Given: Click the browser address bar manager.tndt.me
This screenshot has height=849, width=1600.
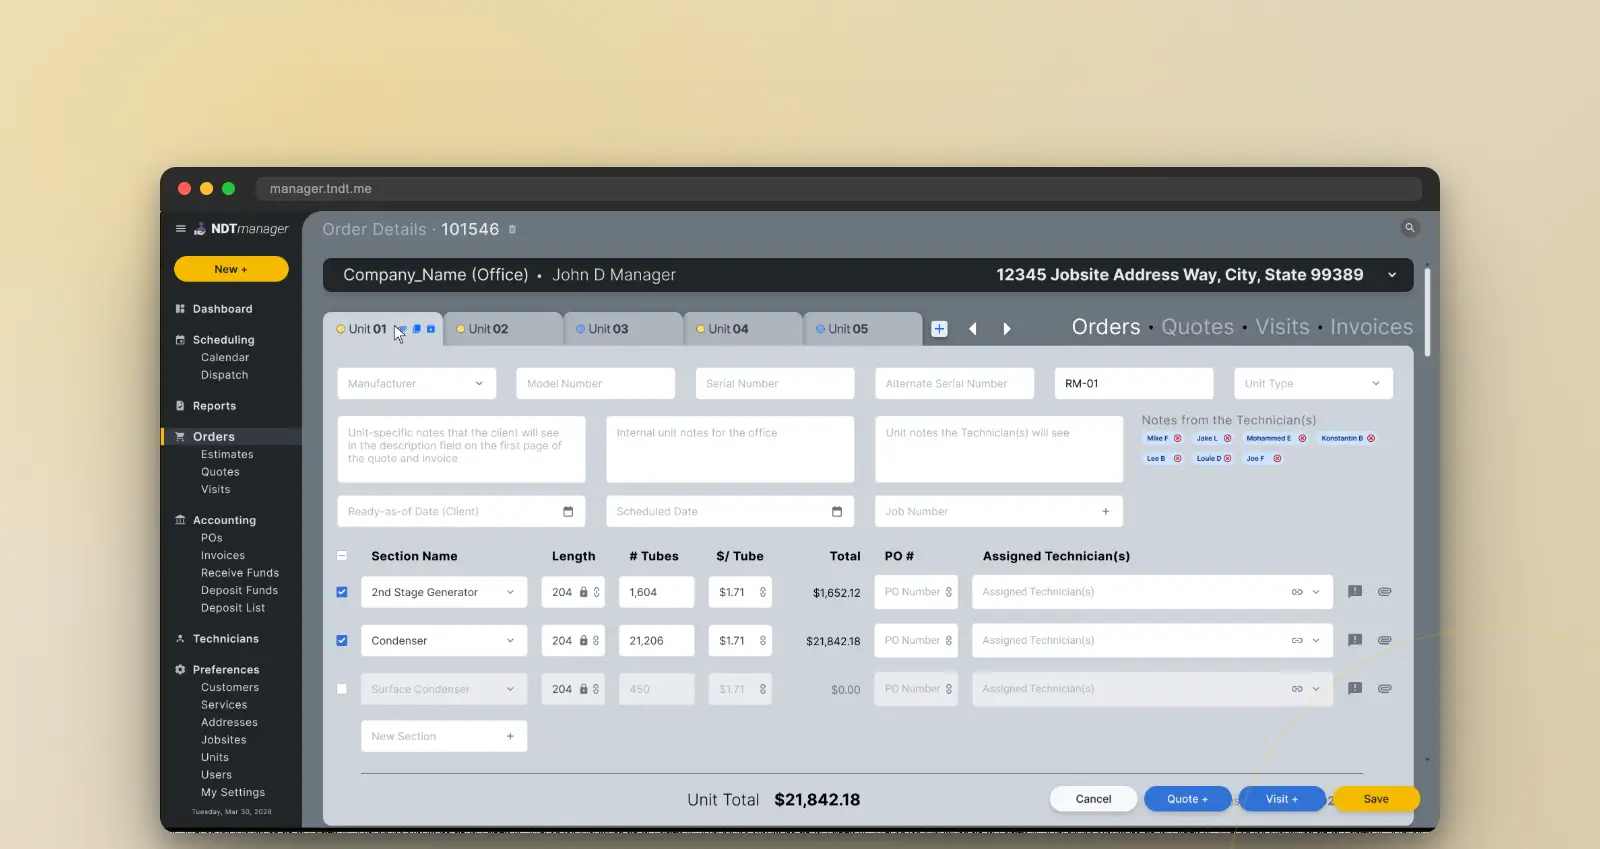Looking at the screenshot, I should (x=838, y=189).
